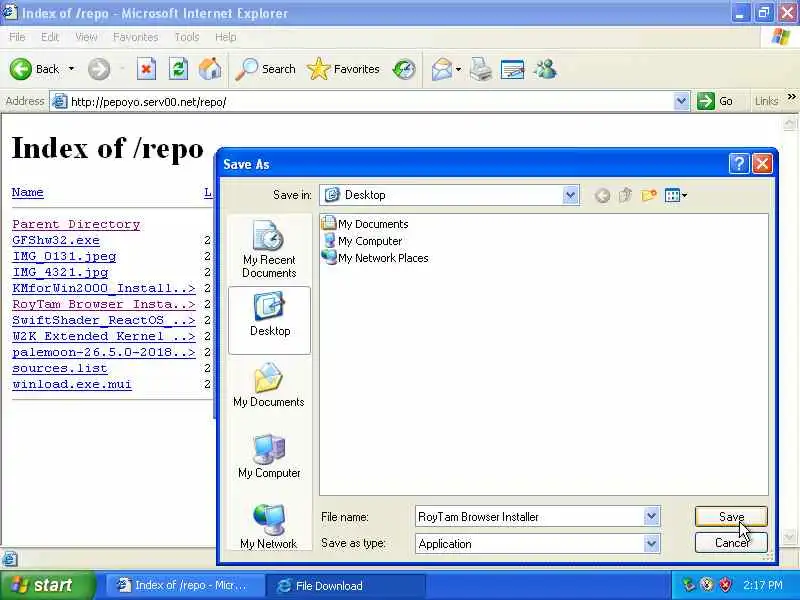Expand the Save in Desktop dropdown

(570, 195)
